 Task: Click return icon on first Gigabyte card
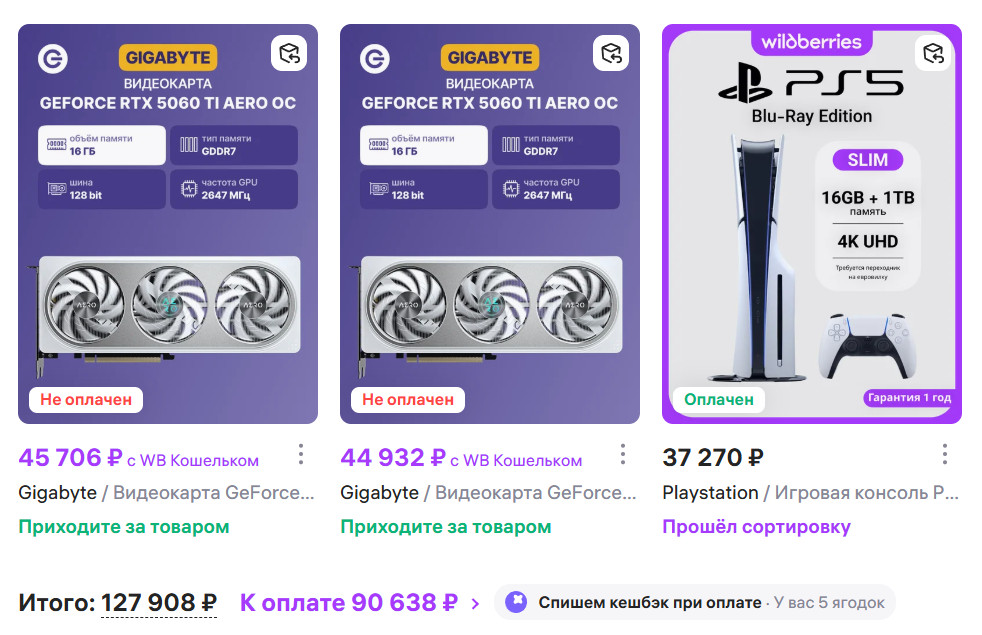point(289,53)
